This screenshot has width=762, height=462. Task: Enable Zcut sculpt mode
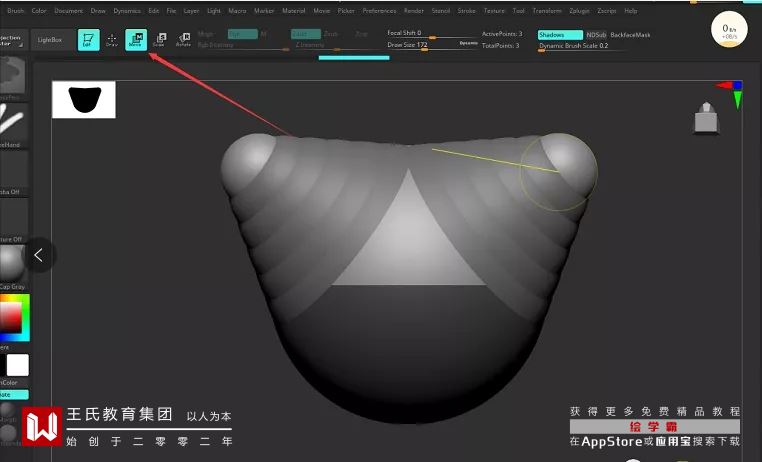coord(361,34)
